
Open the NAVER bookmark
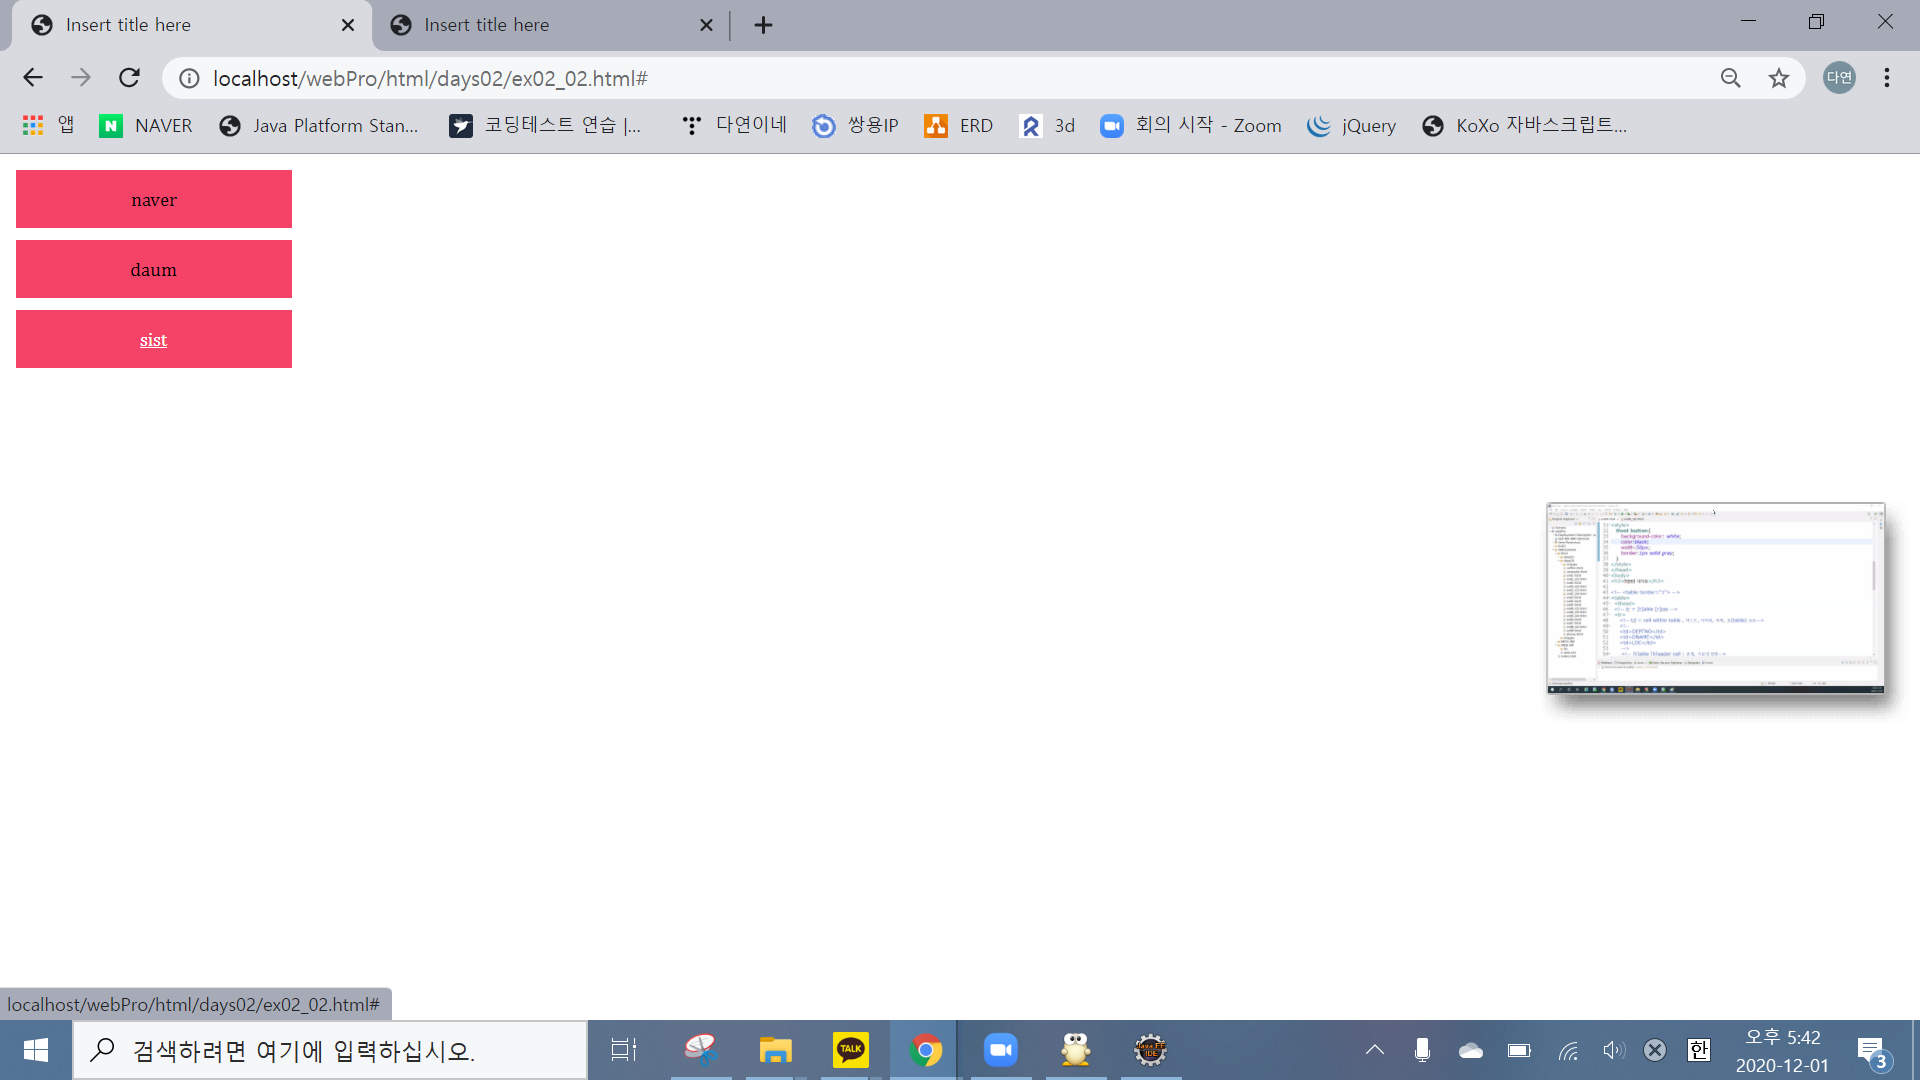(x=146, y=125)
